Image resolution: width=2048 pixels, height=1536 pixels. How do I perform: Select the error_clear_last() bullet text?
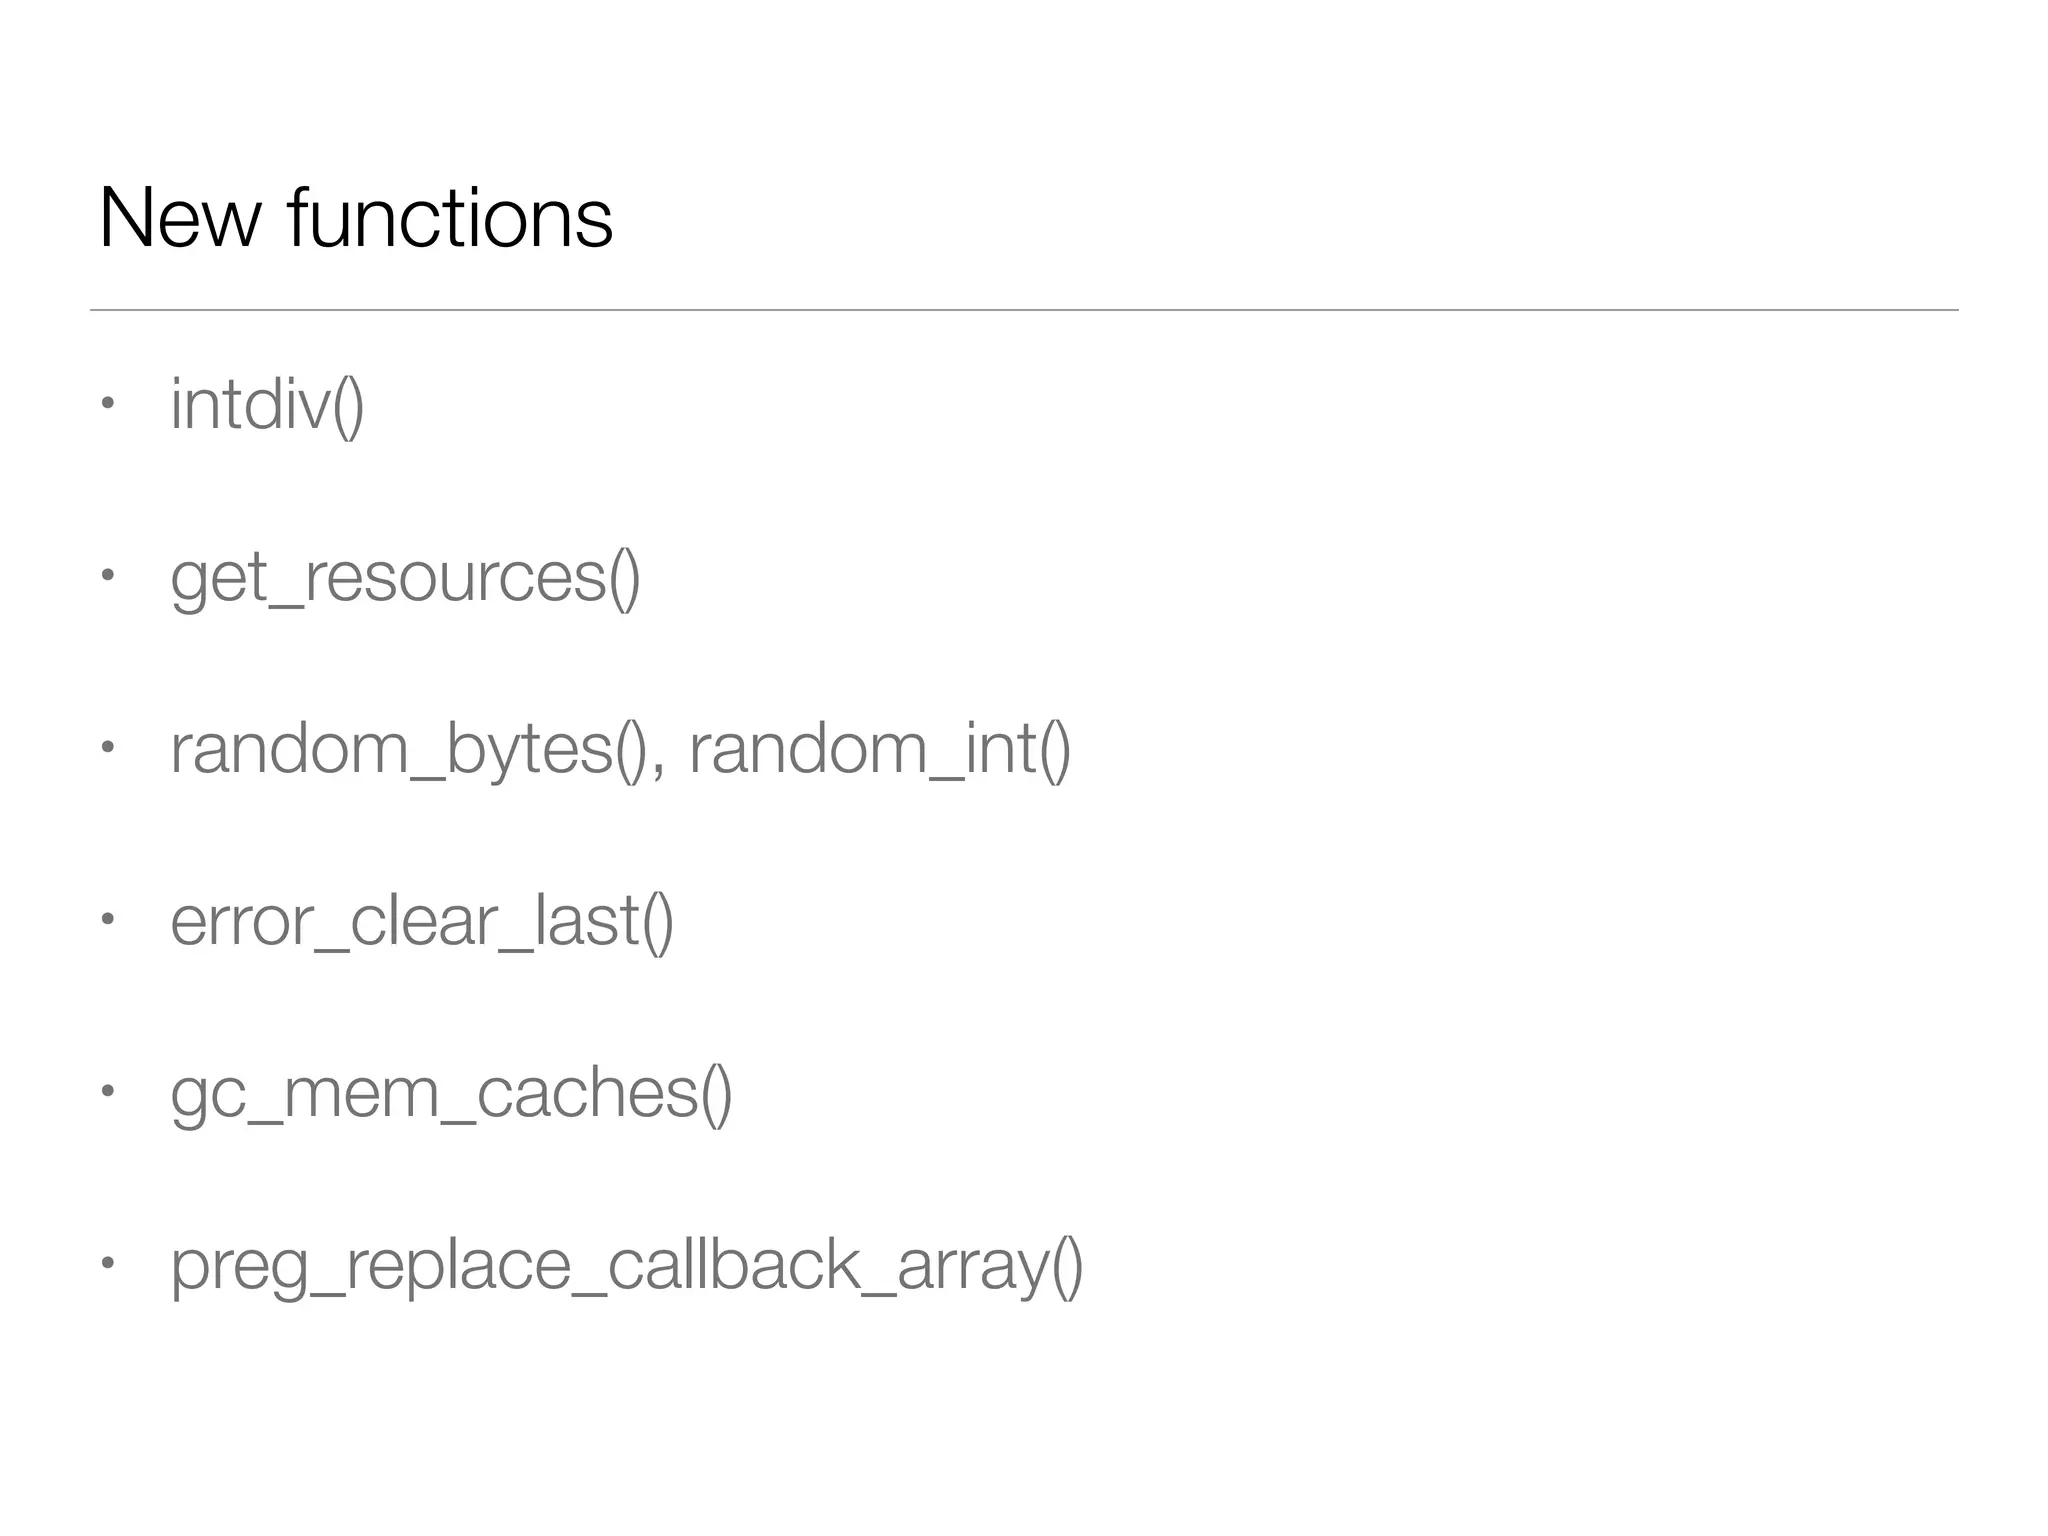point(422,921)
